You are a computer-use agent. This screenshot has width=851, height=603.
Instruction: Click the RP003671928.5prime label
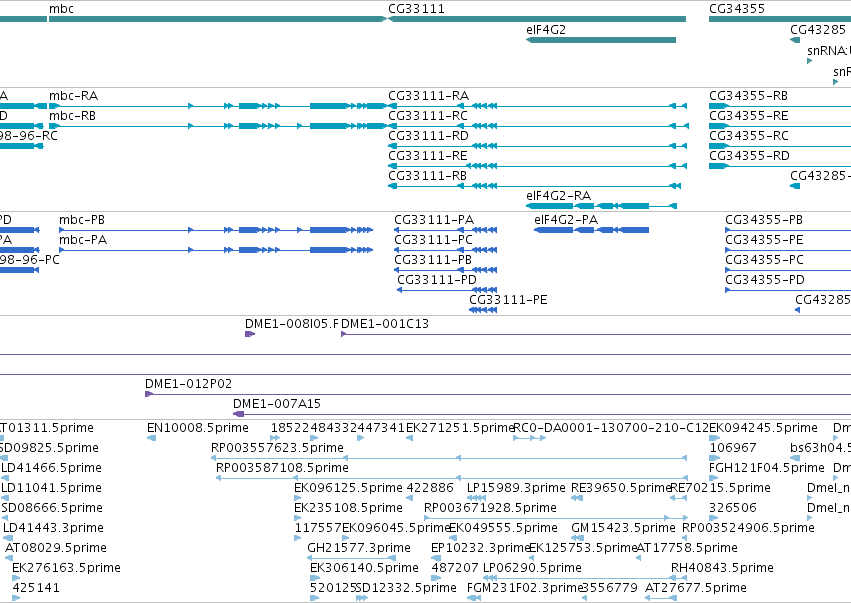[x=490, y=509]
